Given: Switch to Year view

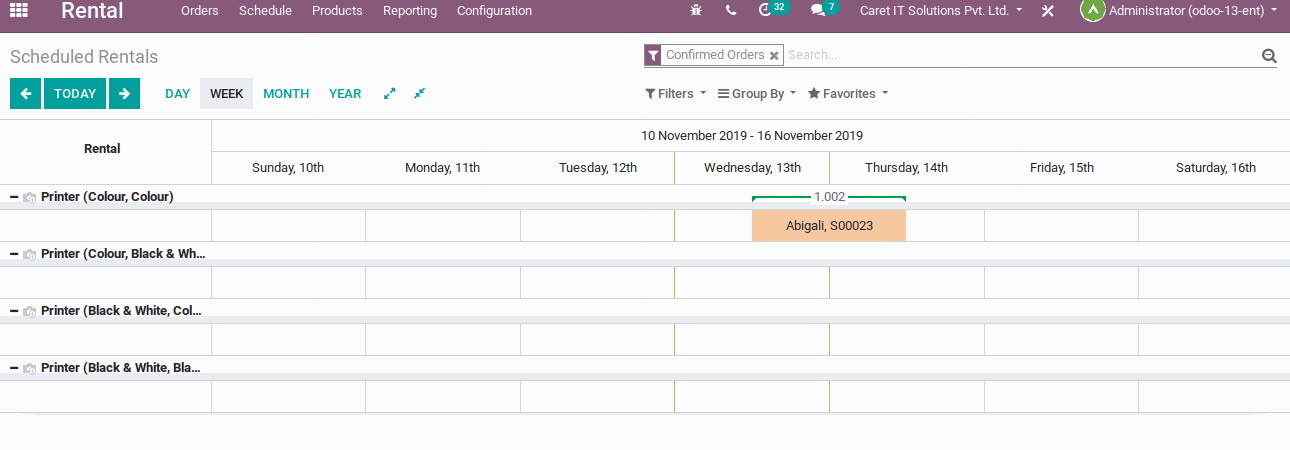Looking at the screenshot, I should click(345, 94).
